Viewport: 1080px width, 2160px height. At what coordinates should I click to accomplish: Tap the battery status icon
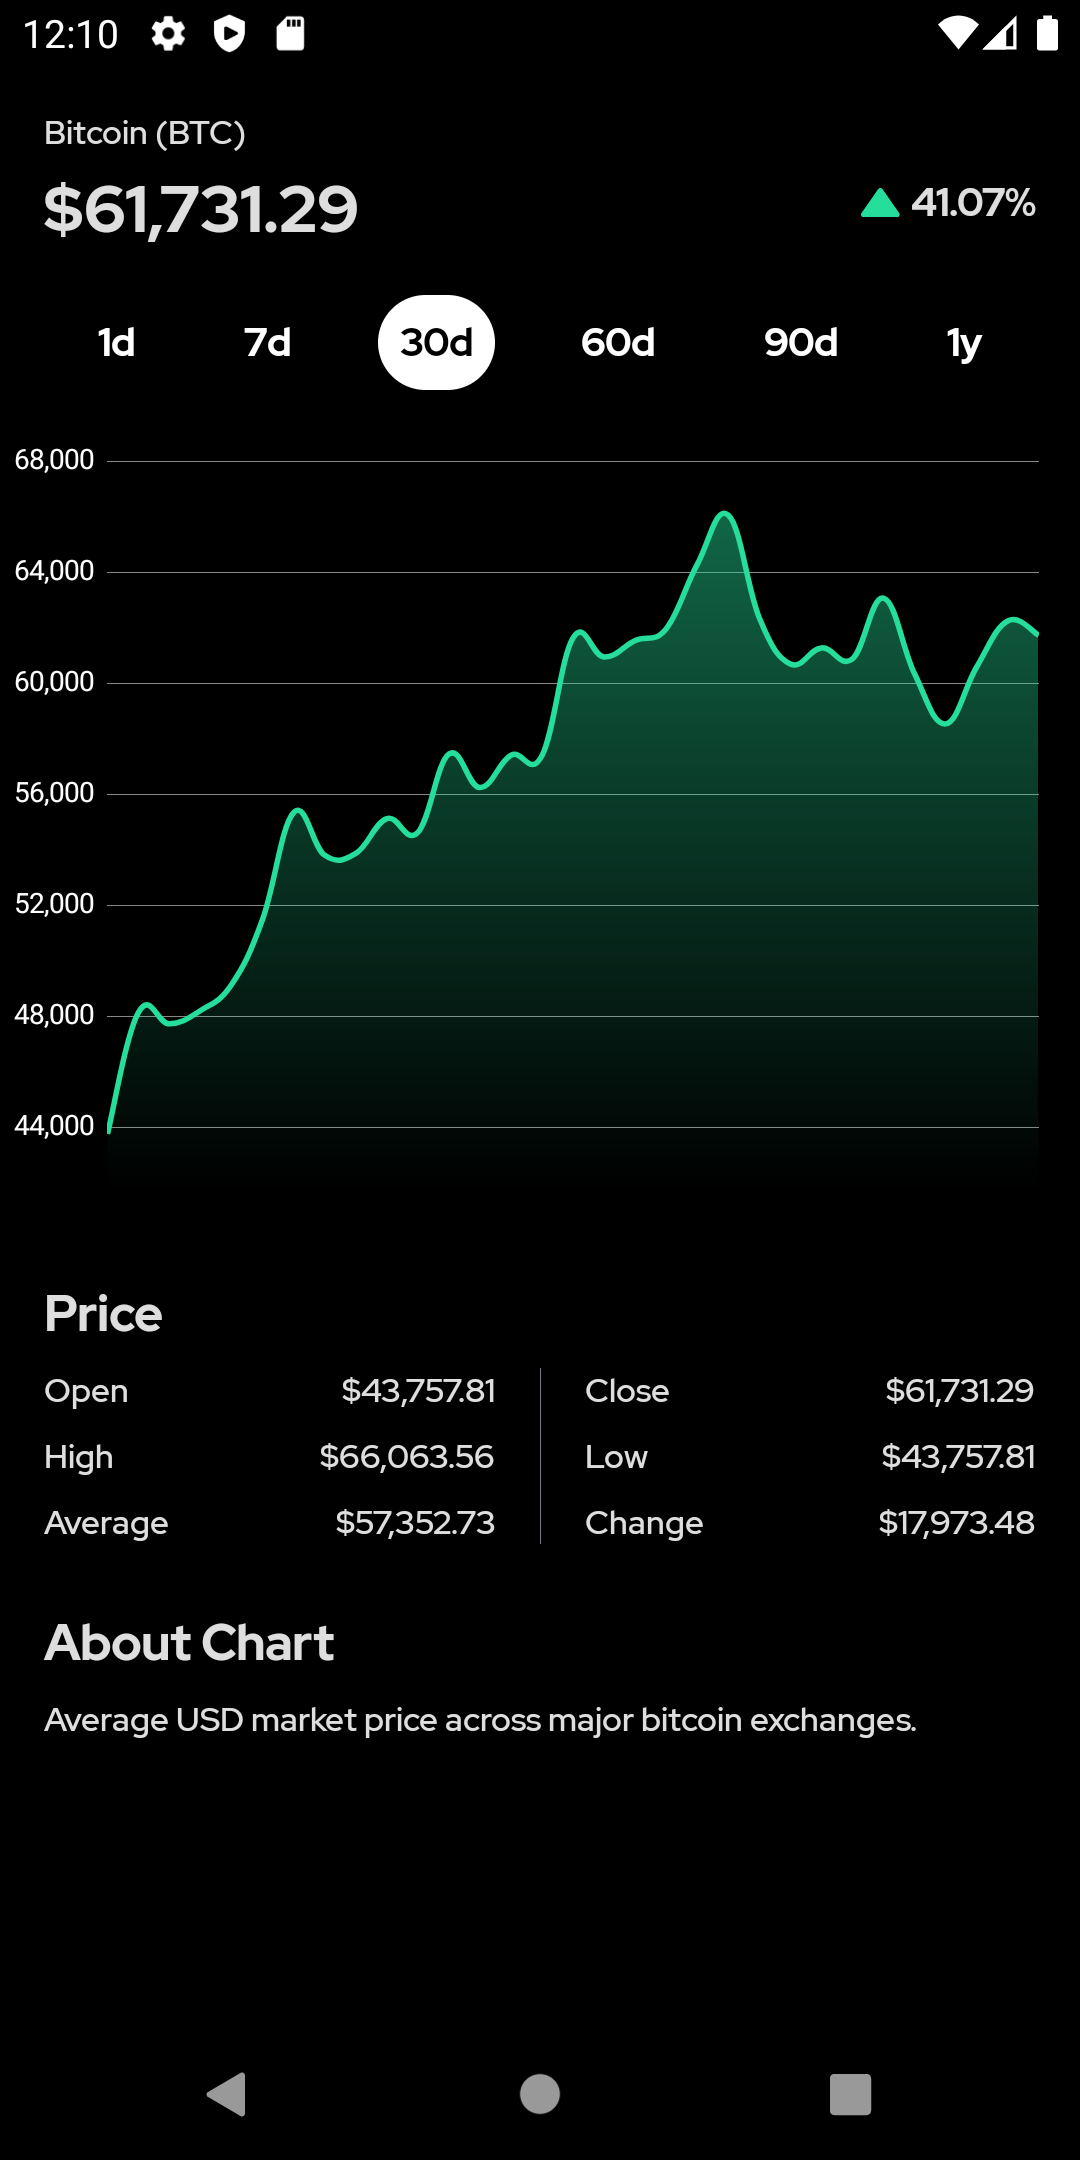click(x=1047, y=34)
